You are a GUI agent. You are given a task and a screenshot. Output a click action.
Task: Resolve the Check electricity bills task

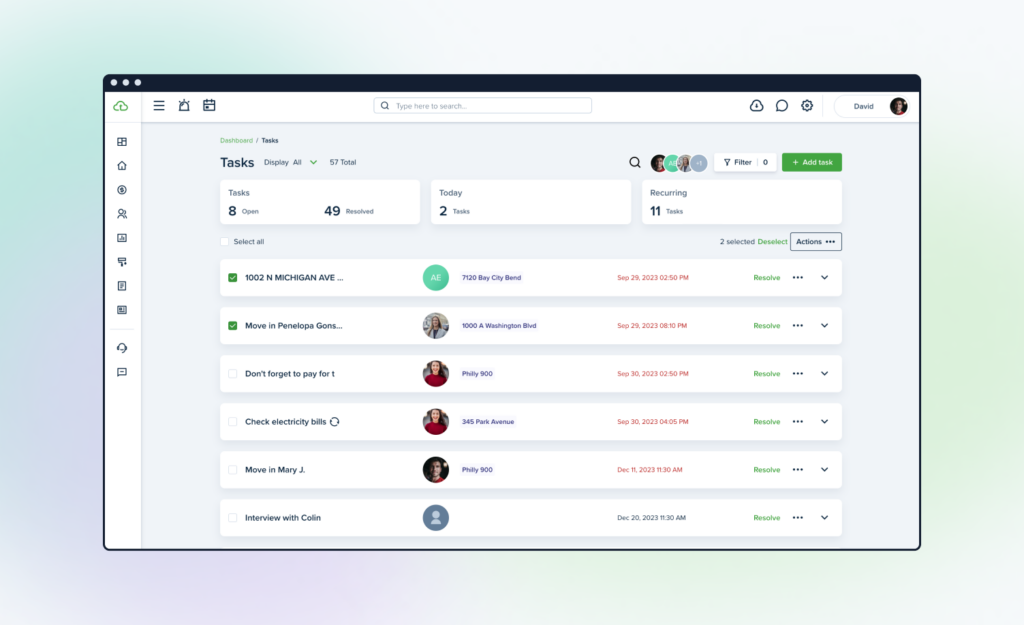(767, 421)
